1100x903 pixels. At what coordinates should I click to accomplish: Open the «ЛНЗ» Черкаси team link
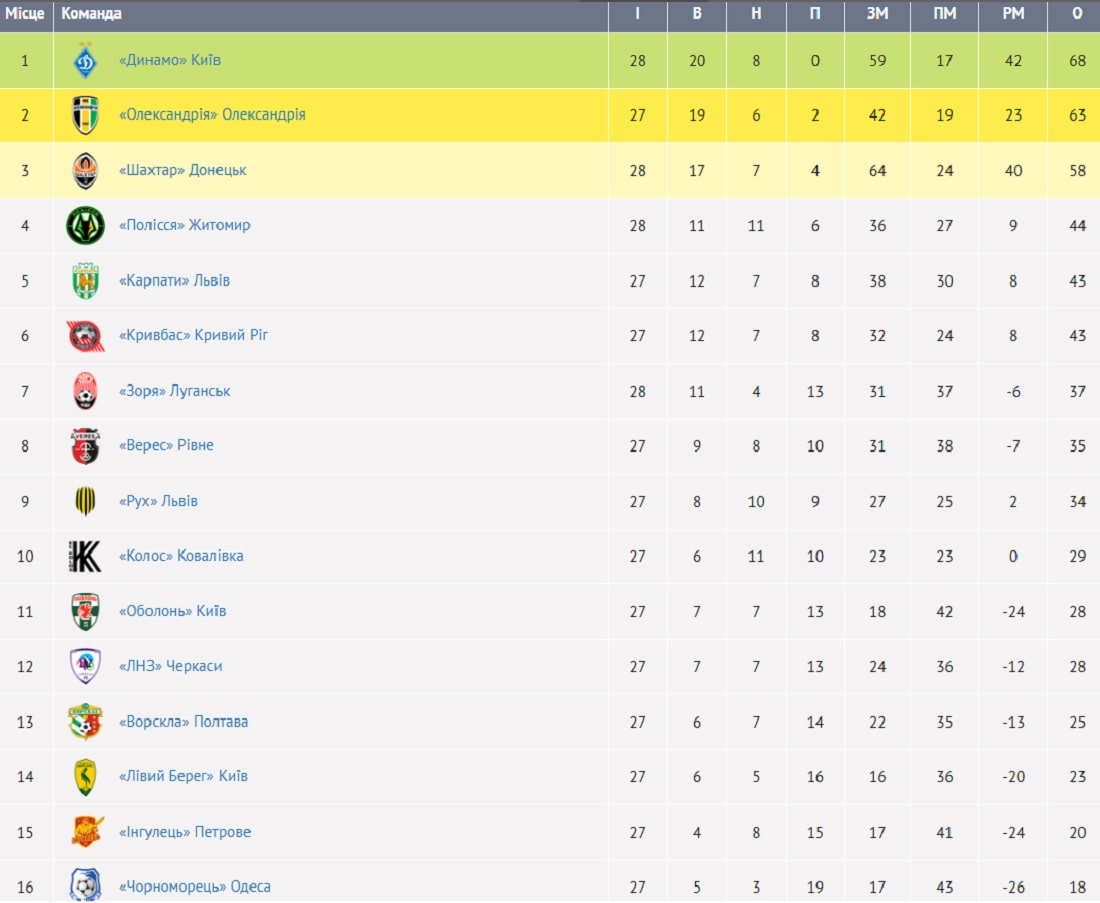170,667
